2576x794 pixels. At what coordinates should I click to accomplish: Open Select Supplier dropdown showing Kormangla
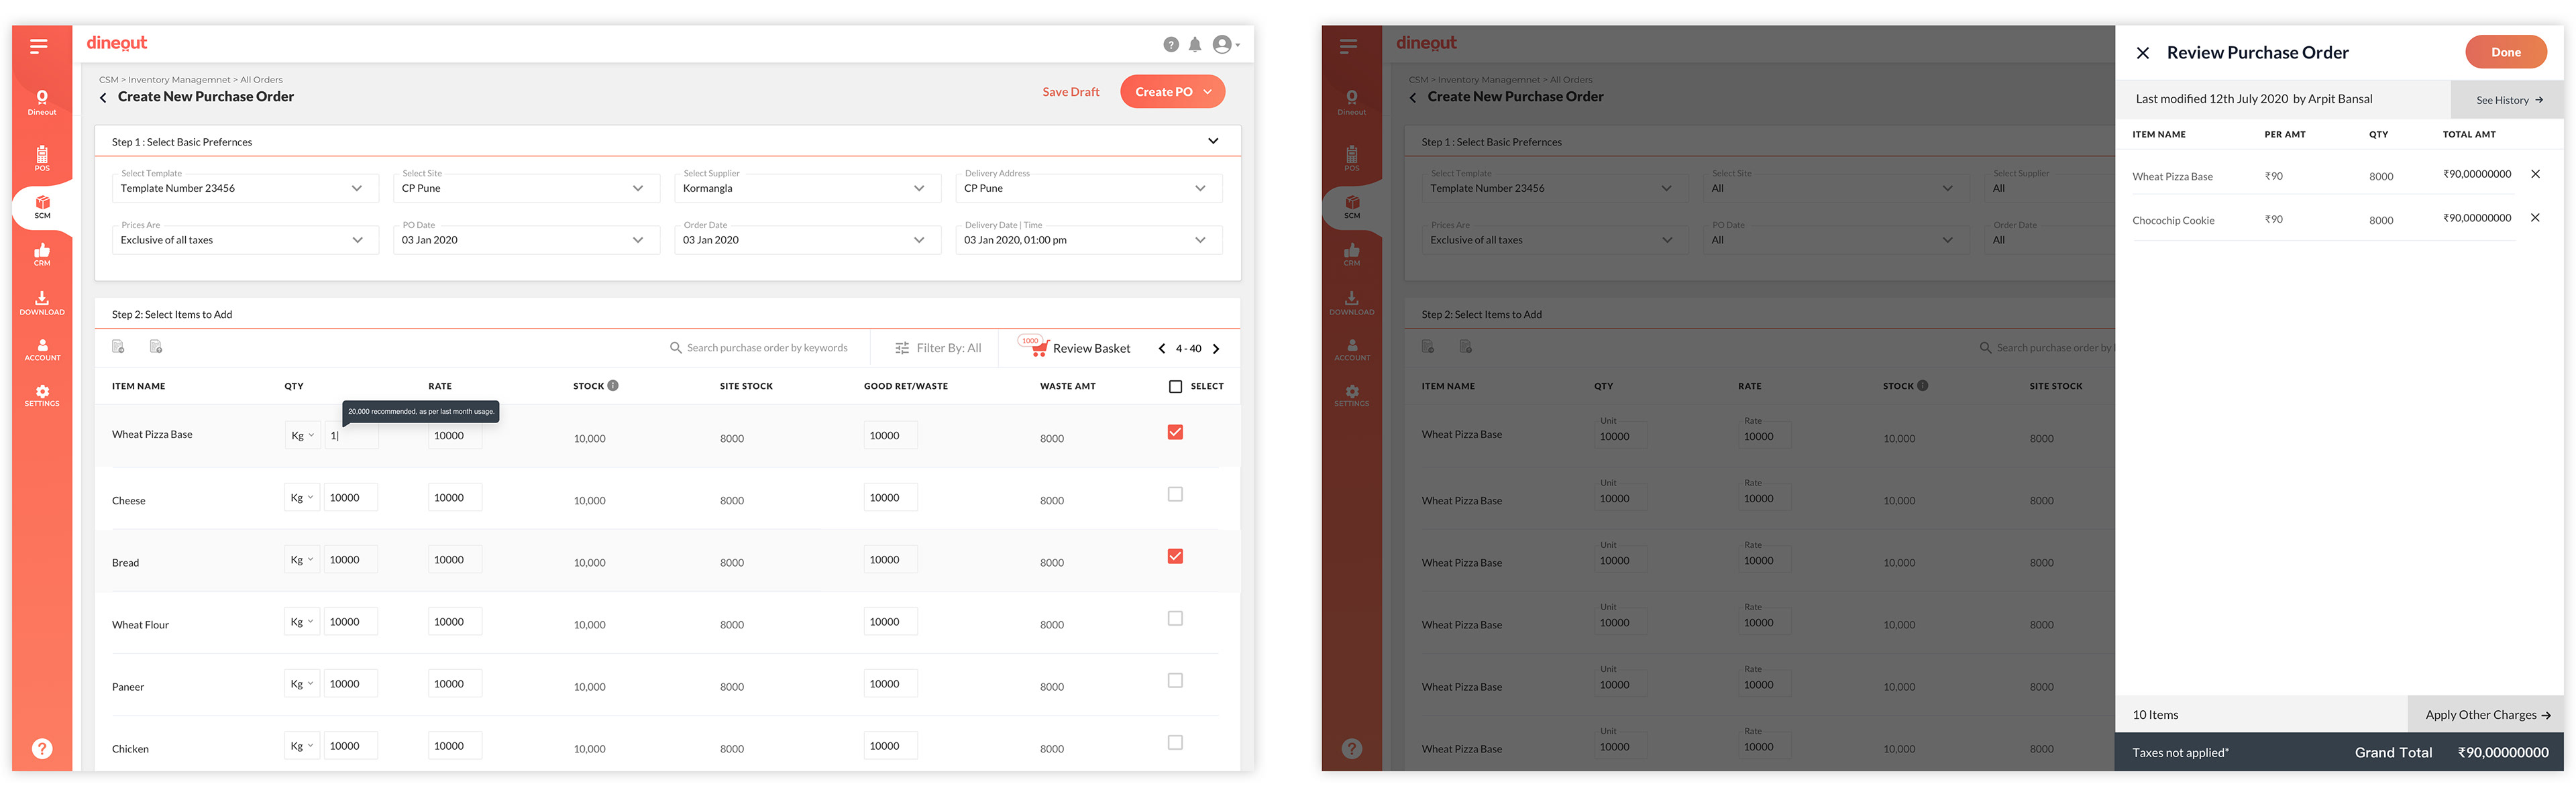pos(807,187)
